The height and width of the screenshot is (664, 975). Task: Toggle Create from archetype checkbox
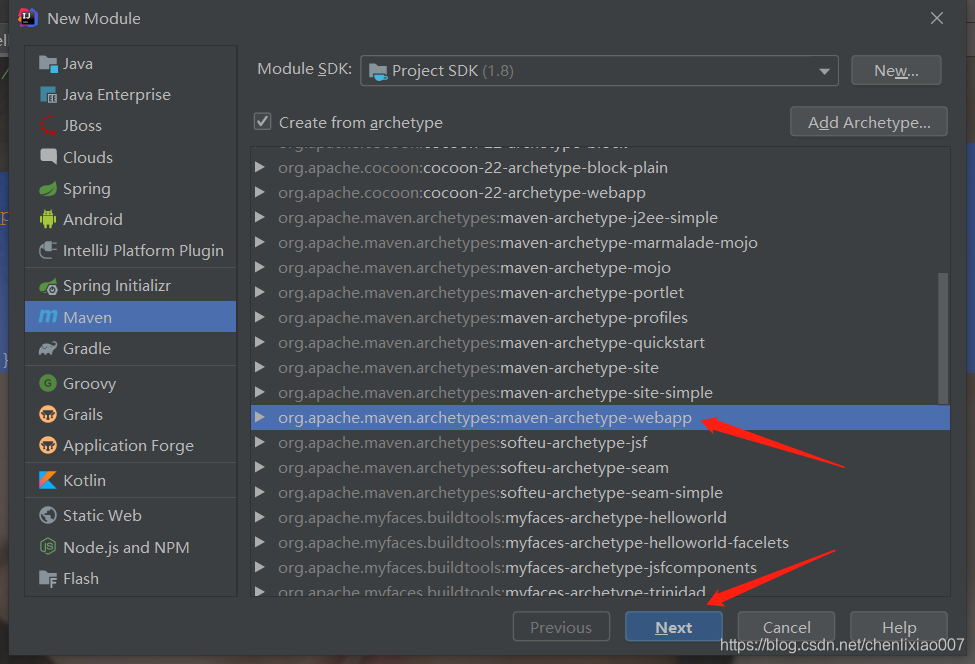click(x=262, y=121)
